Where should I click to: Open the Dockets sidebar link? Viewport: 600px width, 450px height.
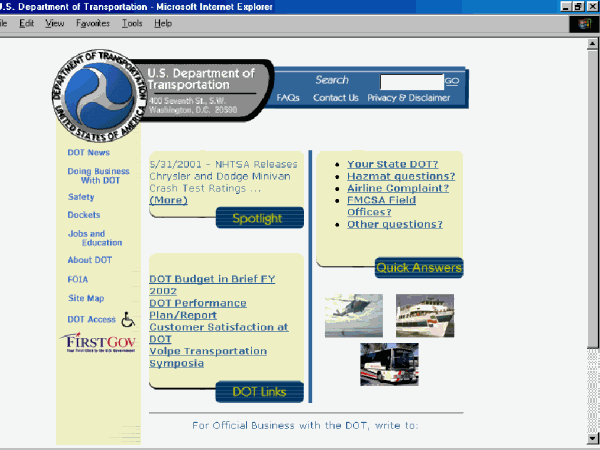(x=84, y=215)
